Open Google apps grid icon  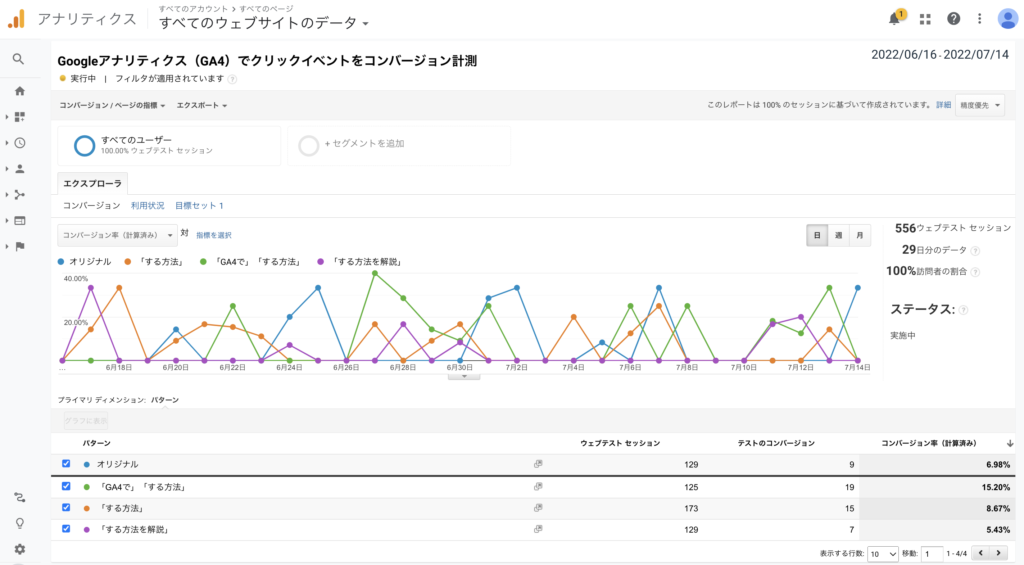click(925, 20)
